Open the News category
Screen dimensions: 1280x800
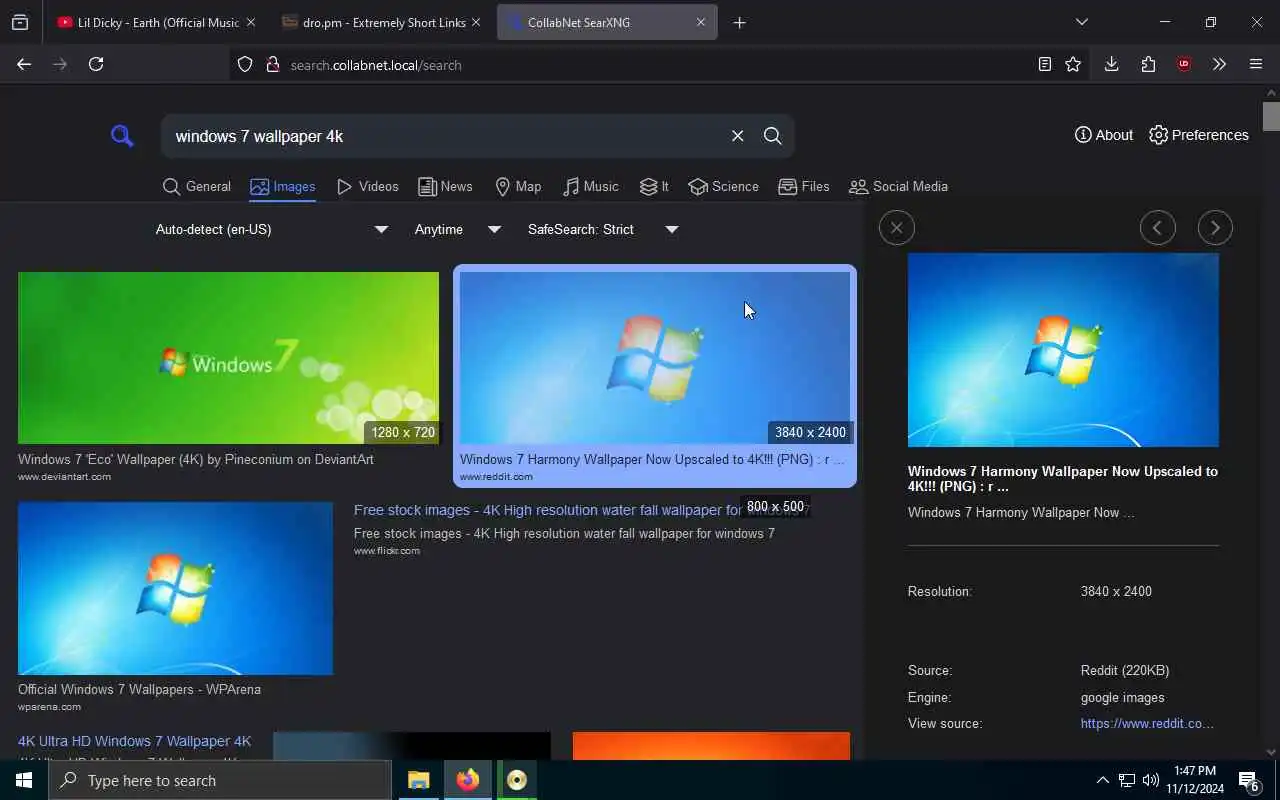[x=445, y=186]
